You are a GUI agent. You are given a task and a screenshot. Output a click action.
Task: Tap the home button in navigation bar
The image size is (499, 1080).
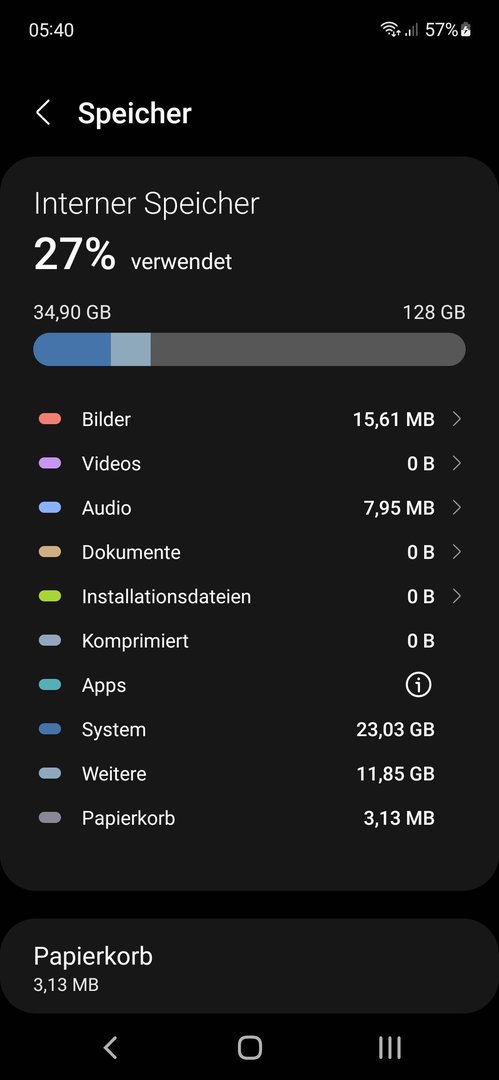click(250, 1047)
